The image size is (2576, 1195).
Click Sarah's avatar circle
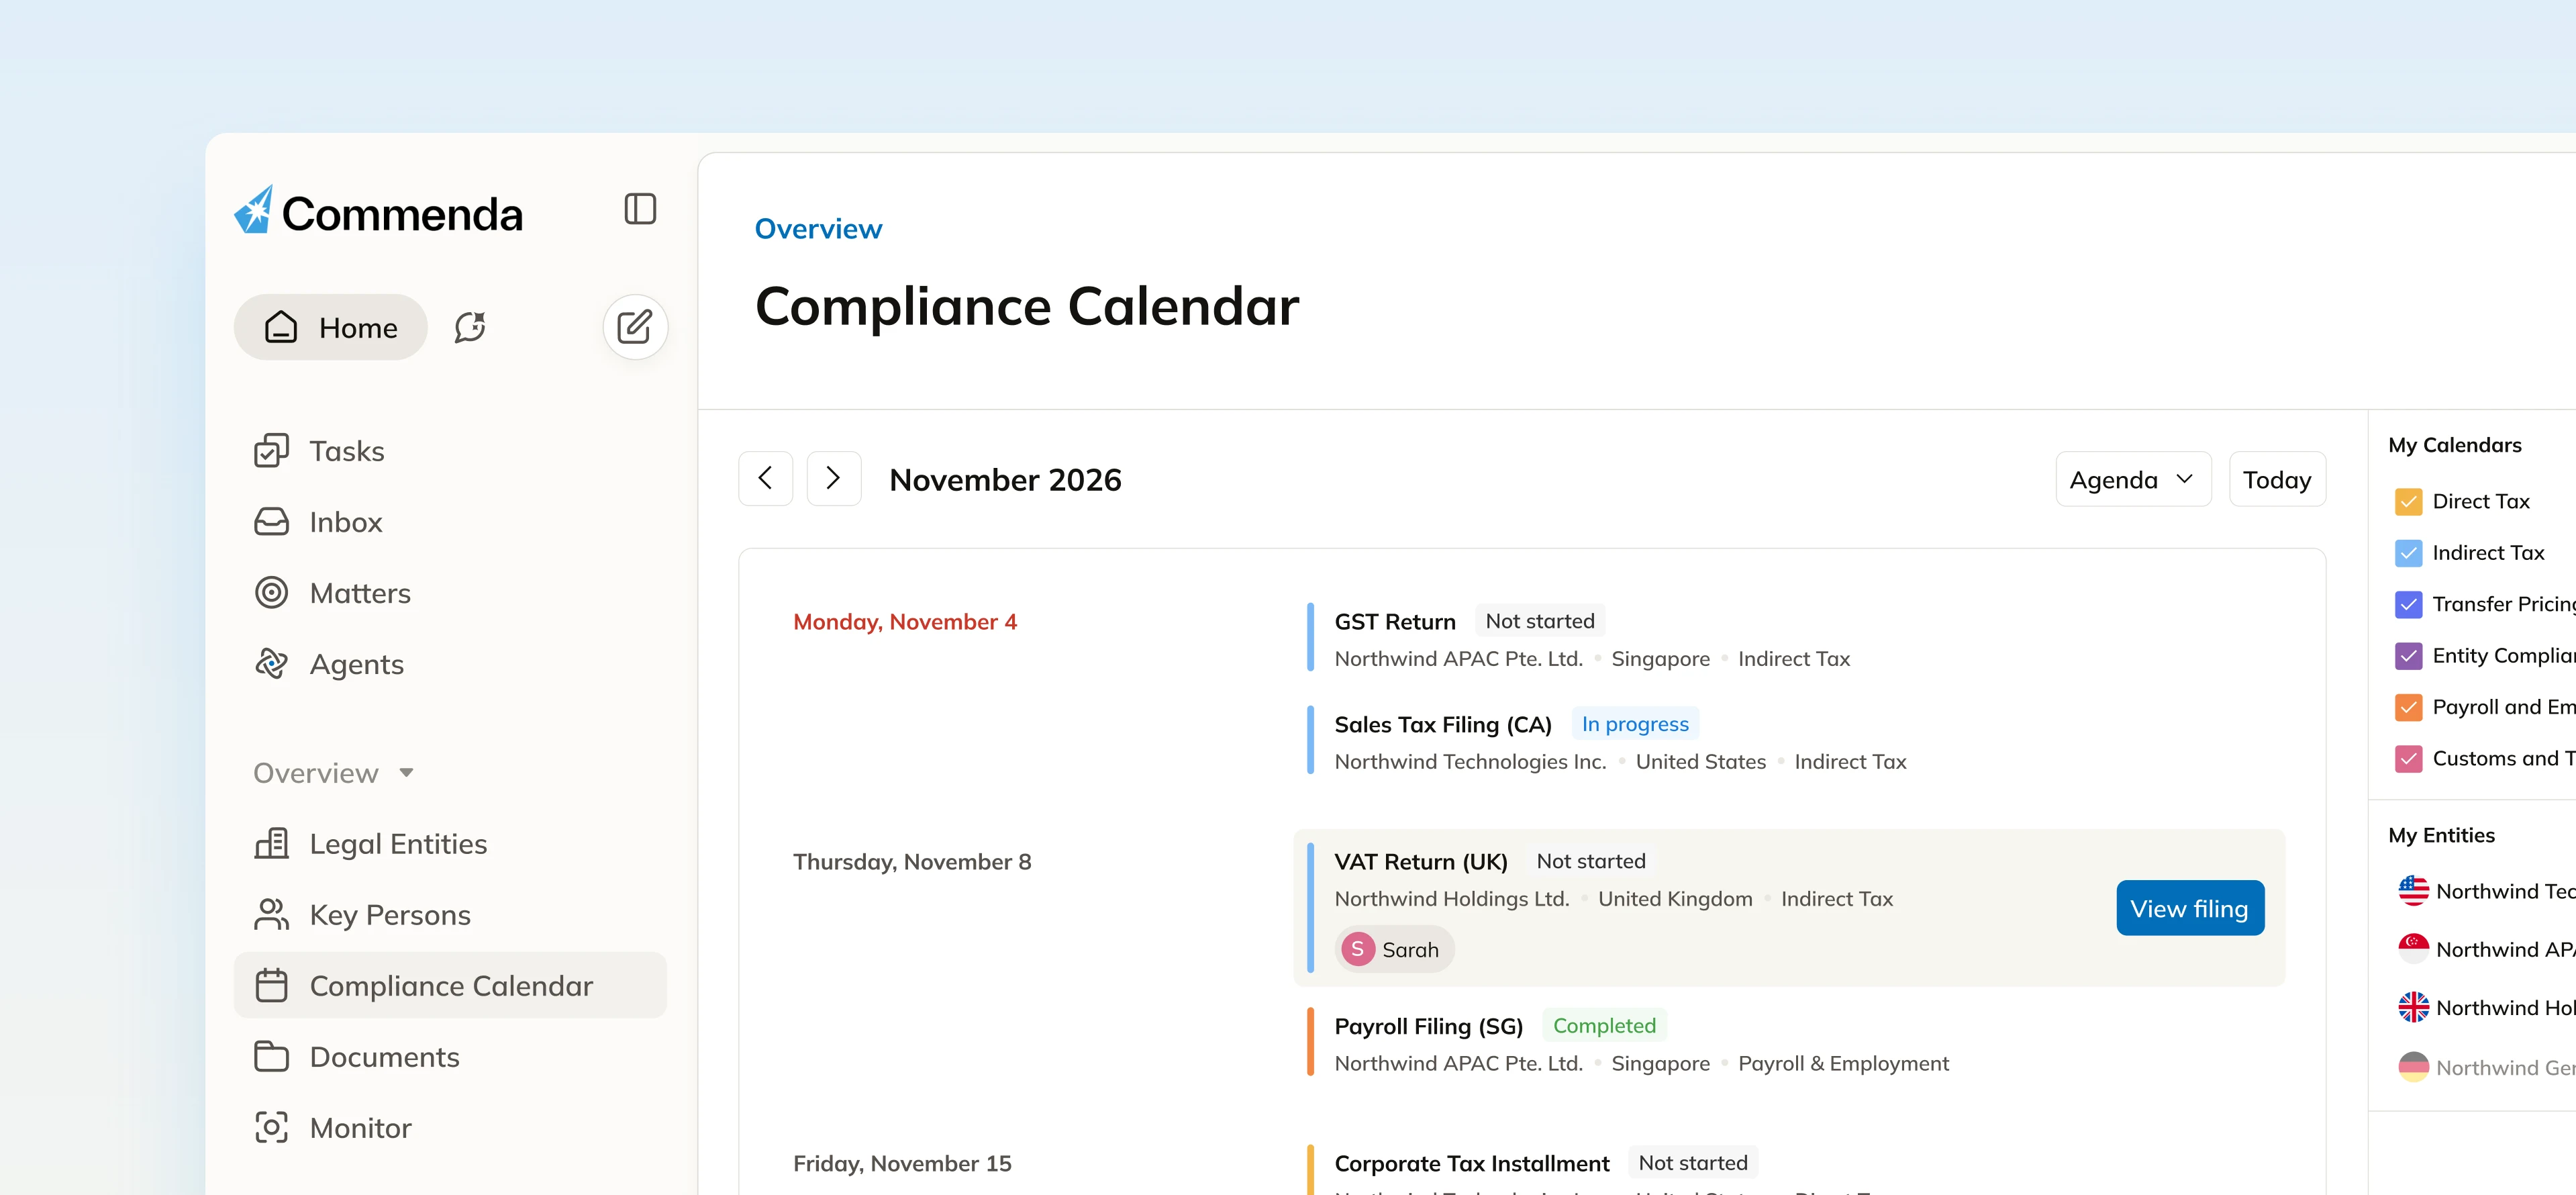1357,949
